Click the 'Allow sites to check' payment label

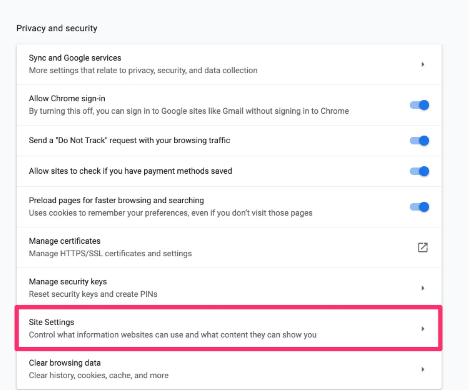(130, 171)
